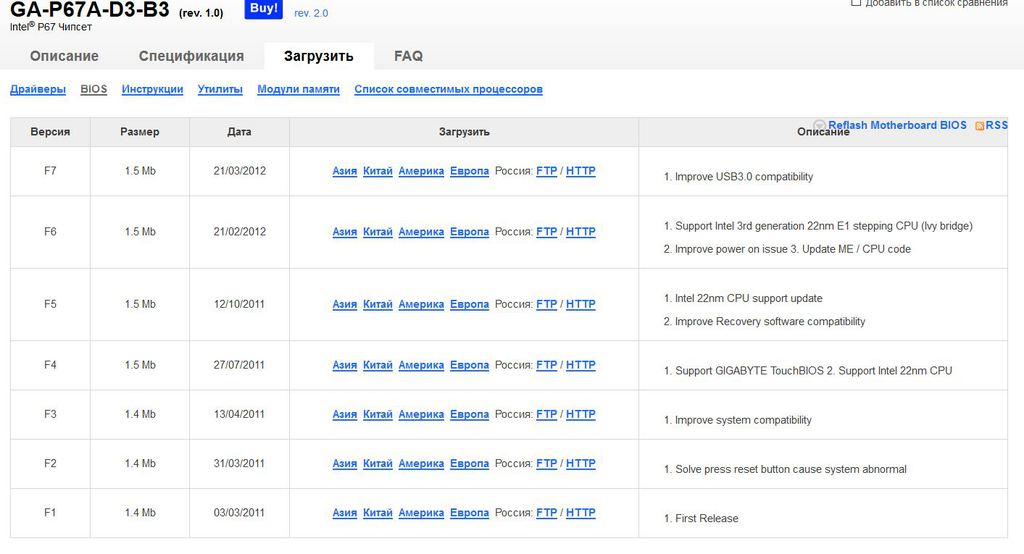Select the F7 version cell
Screen dimensions: 1024x554
coord(50,171)
